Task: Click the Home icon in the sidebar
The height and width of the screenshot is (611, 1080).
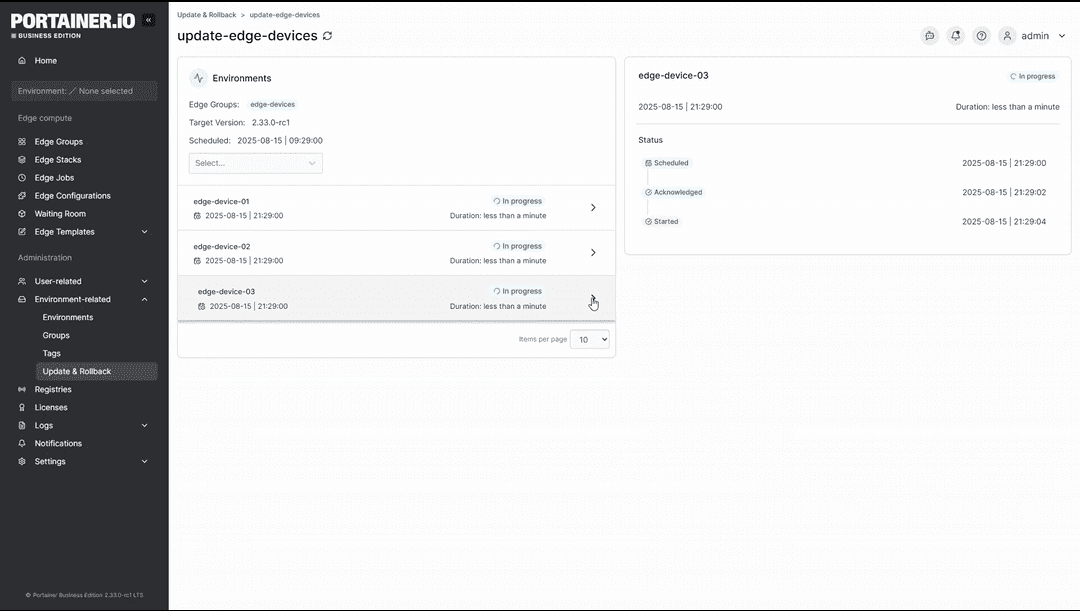Action: (22, 61)
